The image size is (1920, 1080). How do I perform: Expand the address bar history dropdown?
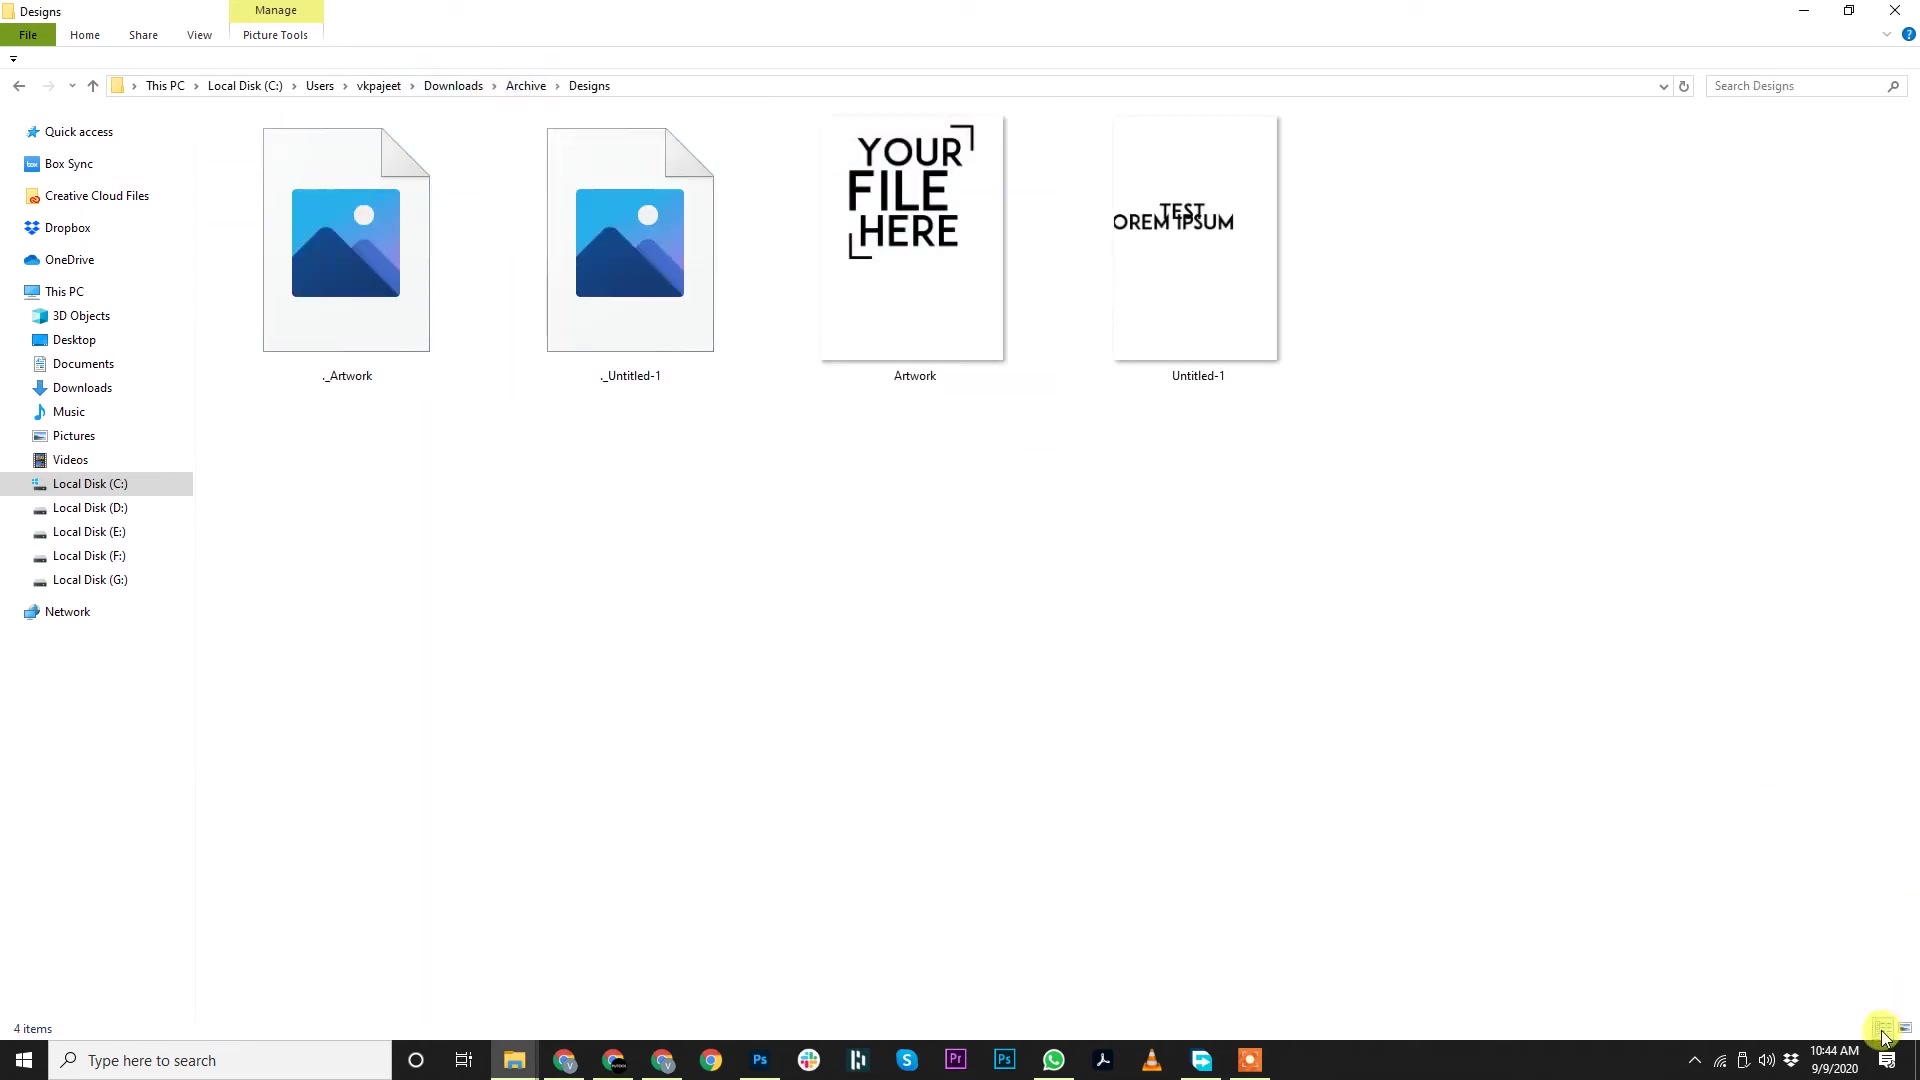[x=1663, y=86]
